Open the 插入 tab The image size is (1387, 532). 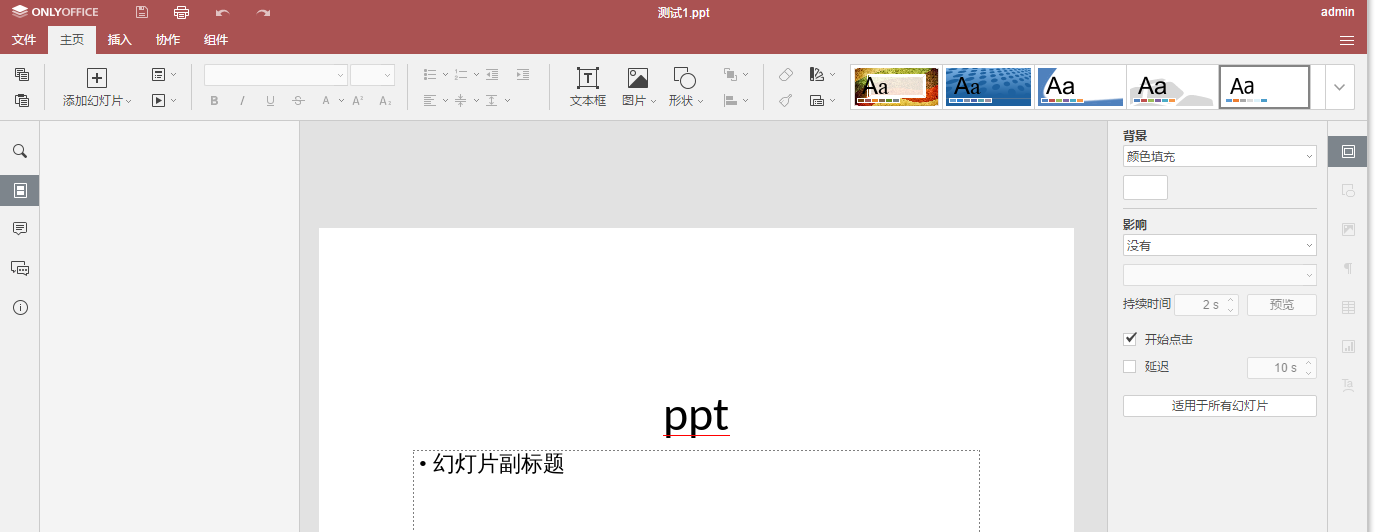coord(120,40)
